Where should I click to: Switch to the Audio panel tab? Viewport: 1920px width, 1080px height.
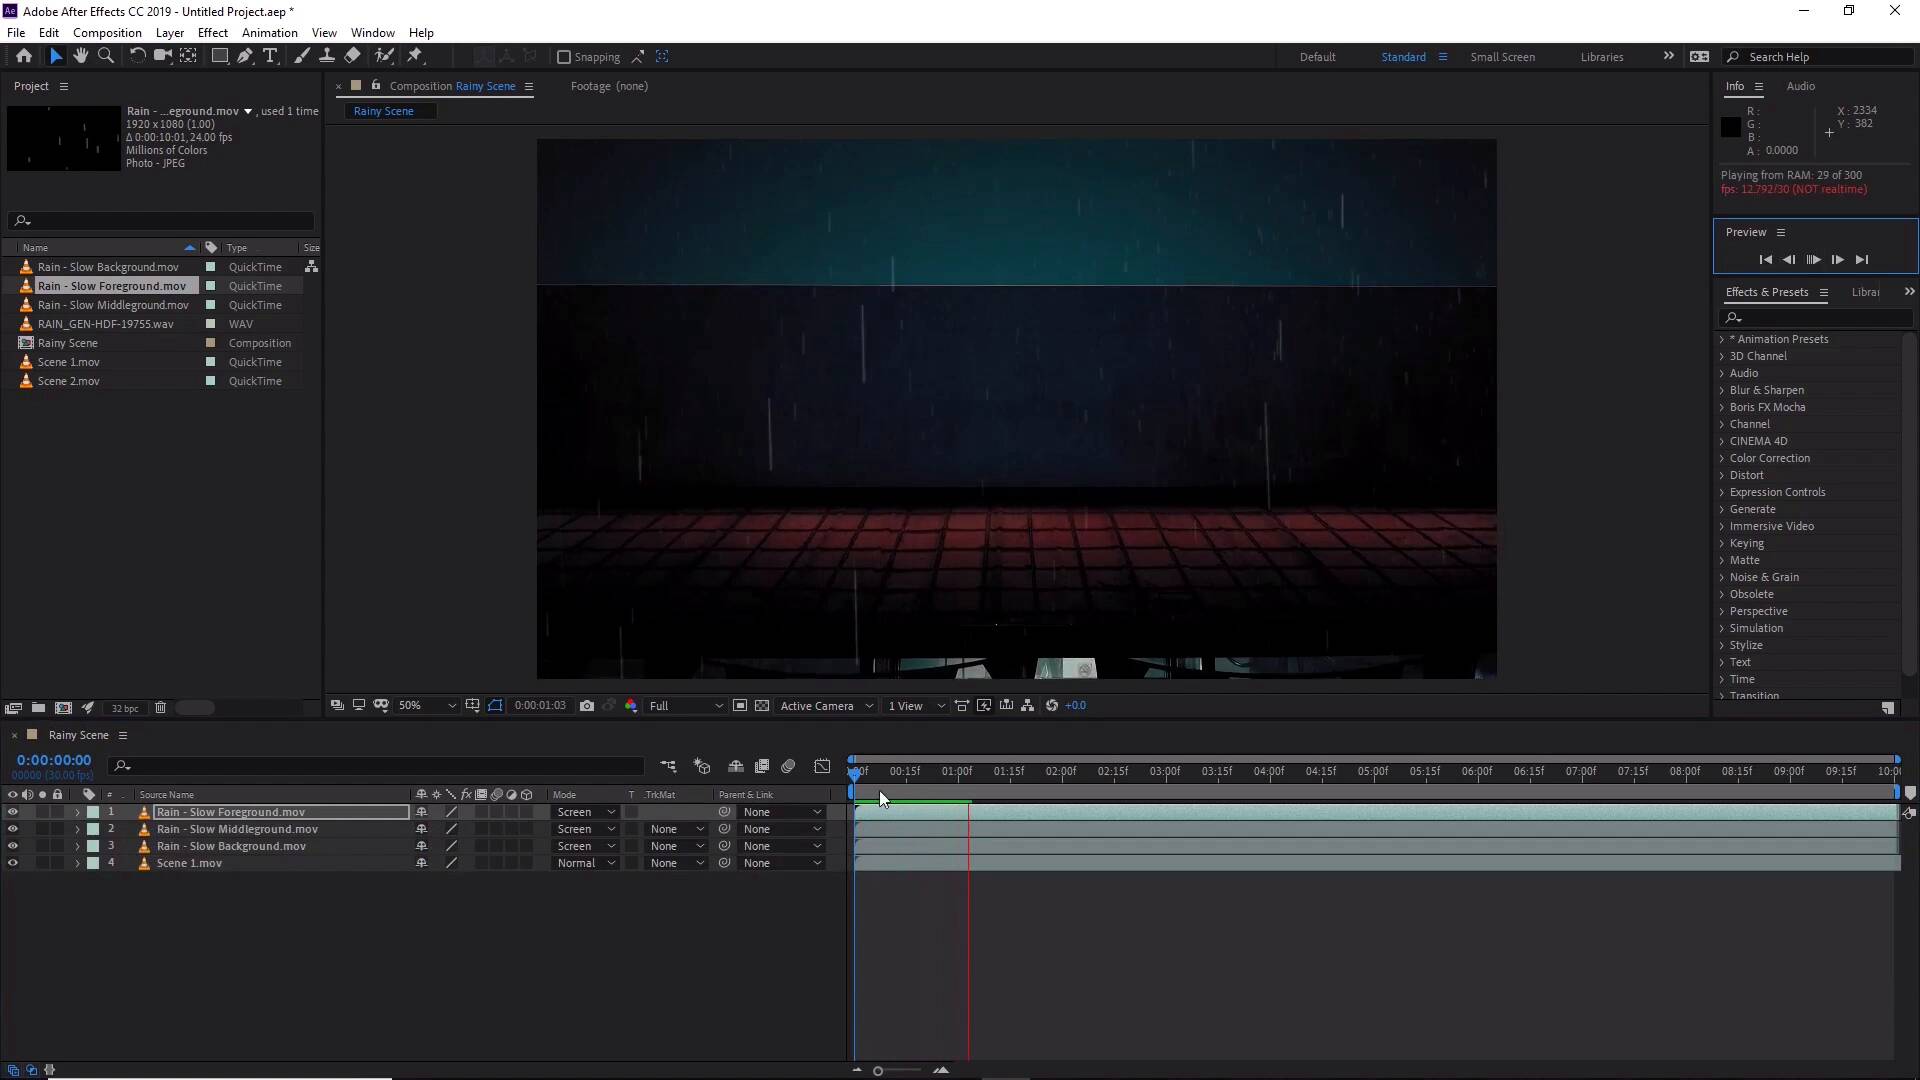click(1800, 86)
